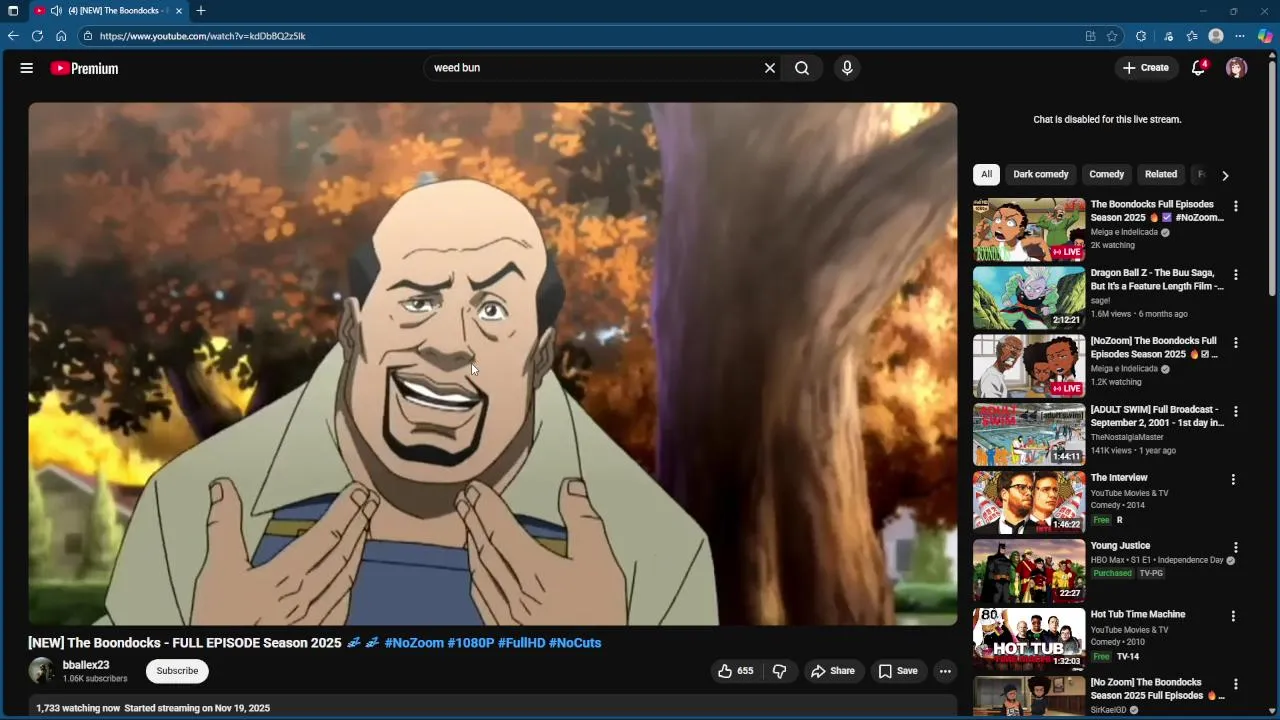Open the YouTube hamburger guide menu
The width and height of the screenshot is (1280, 720).
click(x=27, y=68)
